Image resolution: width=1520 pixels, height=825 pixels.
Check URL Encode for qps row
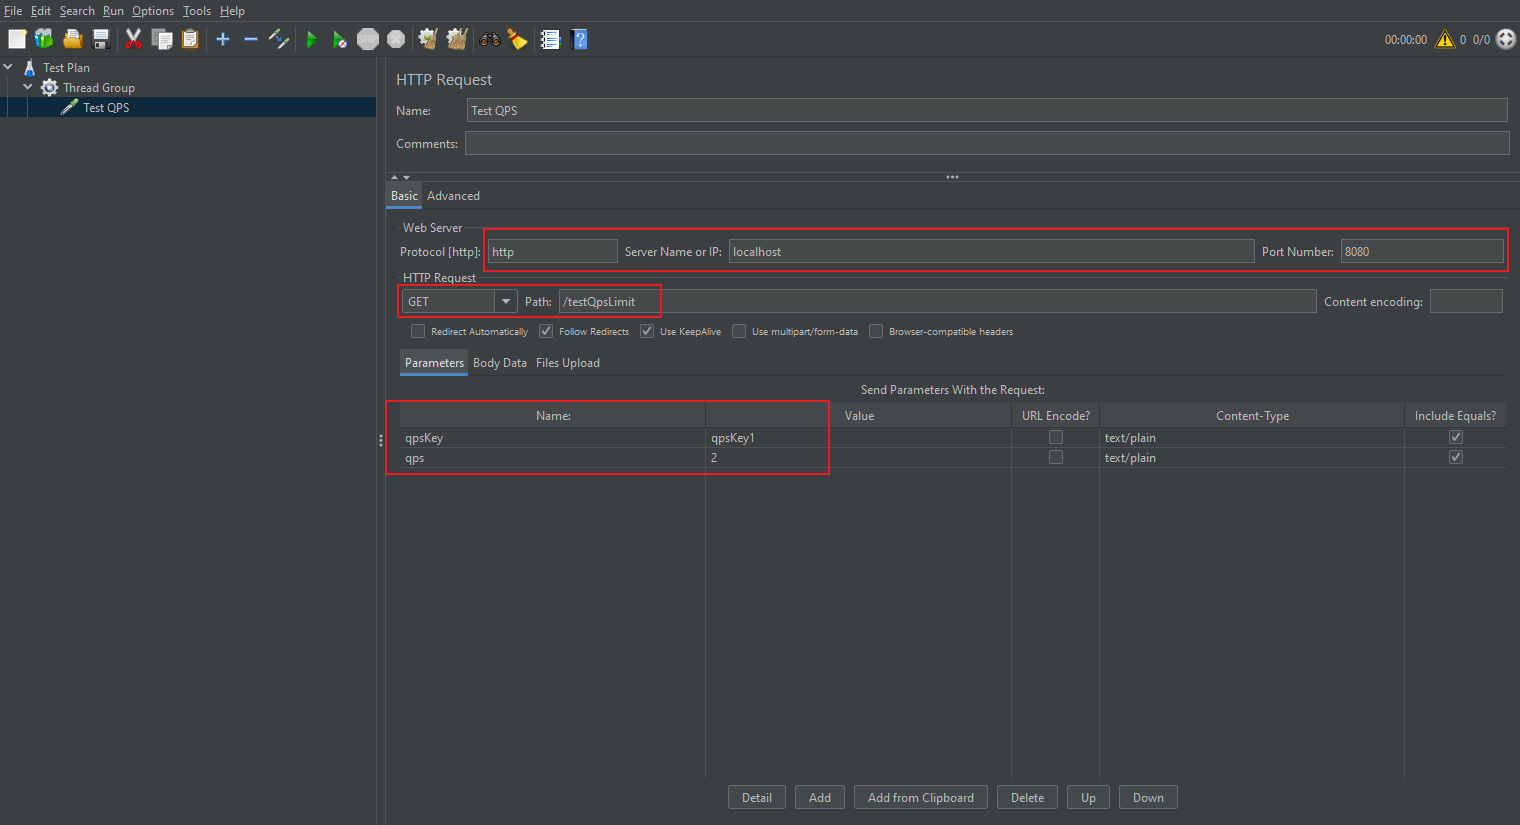tap(1055, 457)
